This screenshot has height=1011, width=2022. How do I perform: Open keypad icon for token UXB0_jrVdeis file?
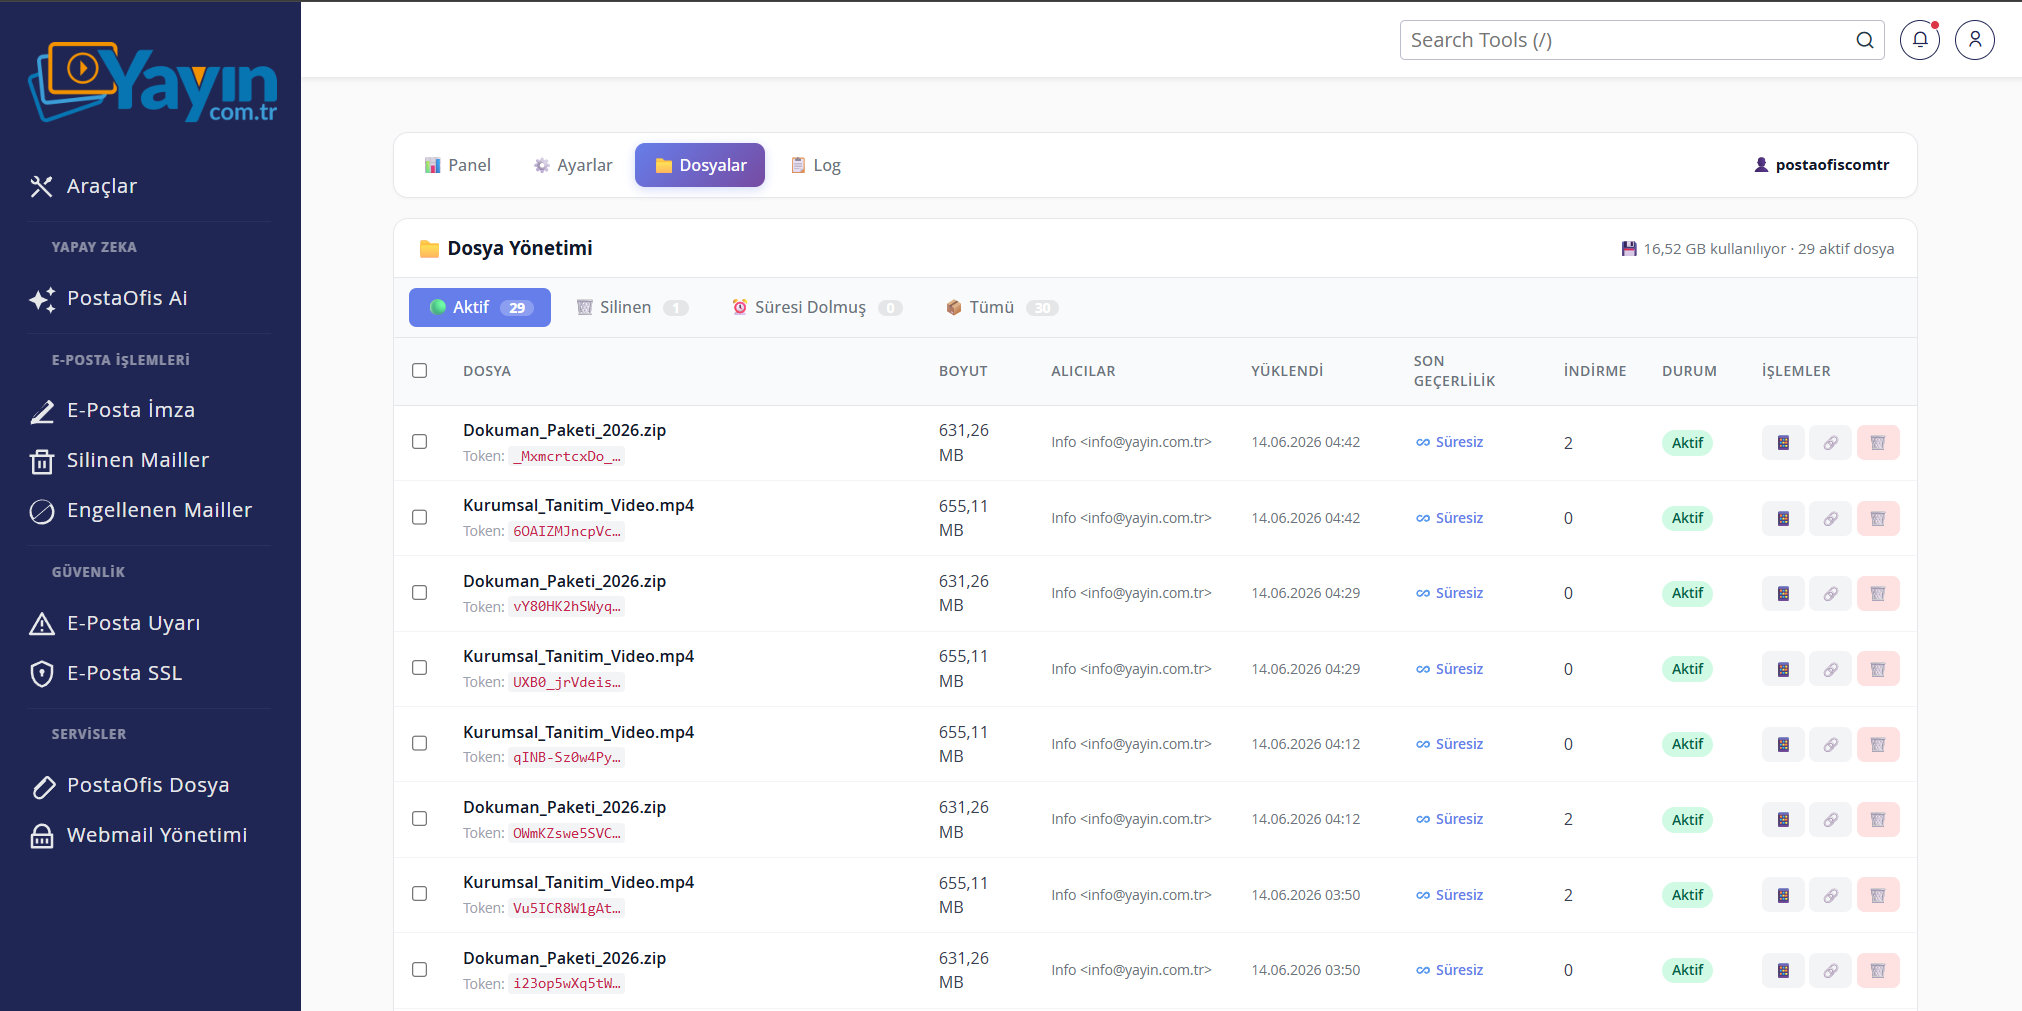(x=1783, y=669)
